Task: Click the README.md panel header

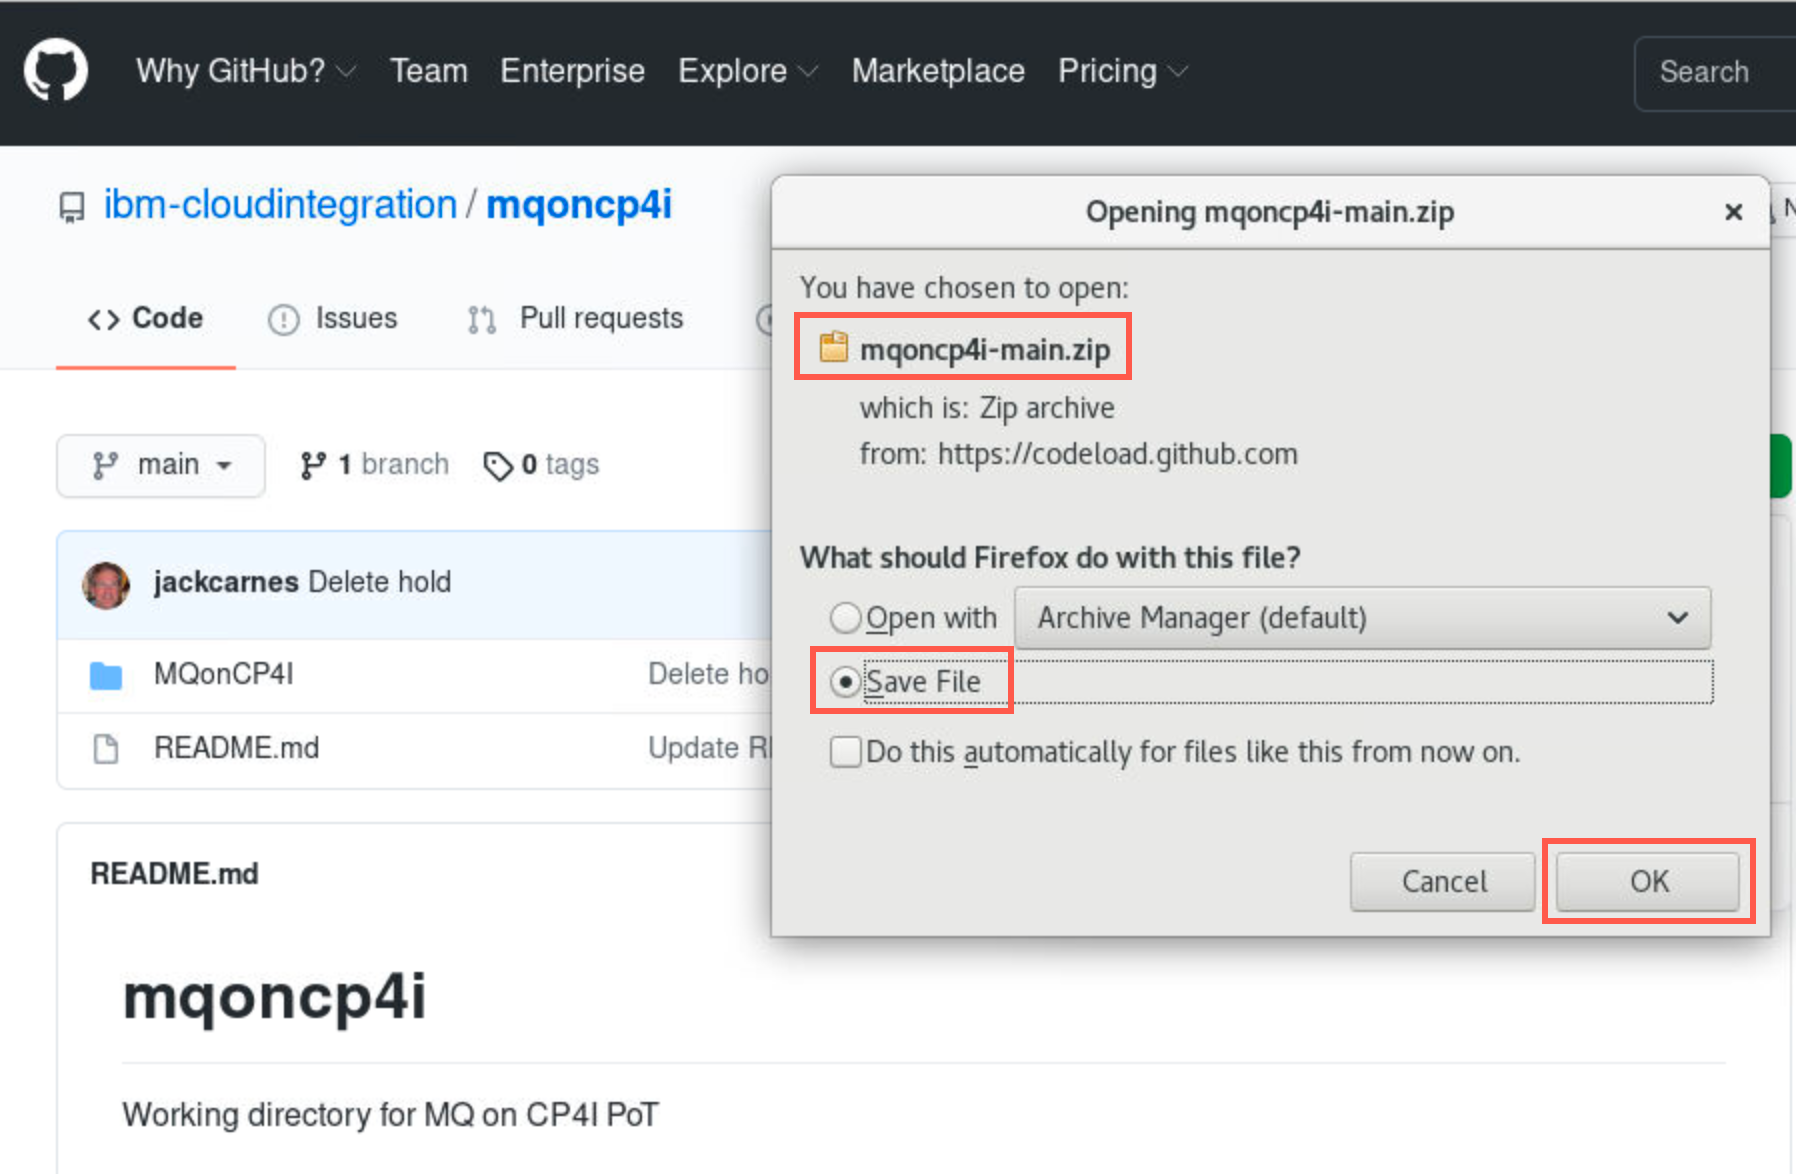Action: (x=175, y=874)
